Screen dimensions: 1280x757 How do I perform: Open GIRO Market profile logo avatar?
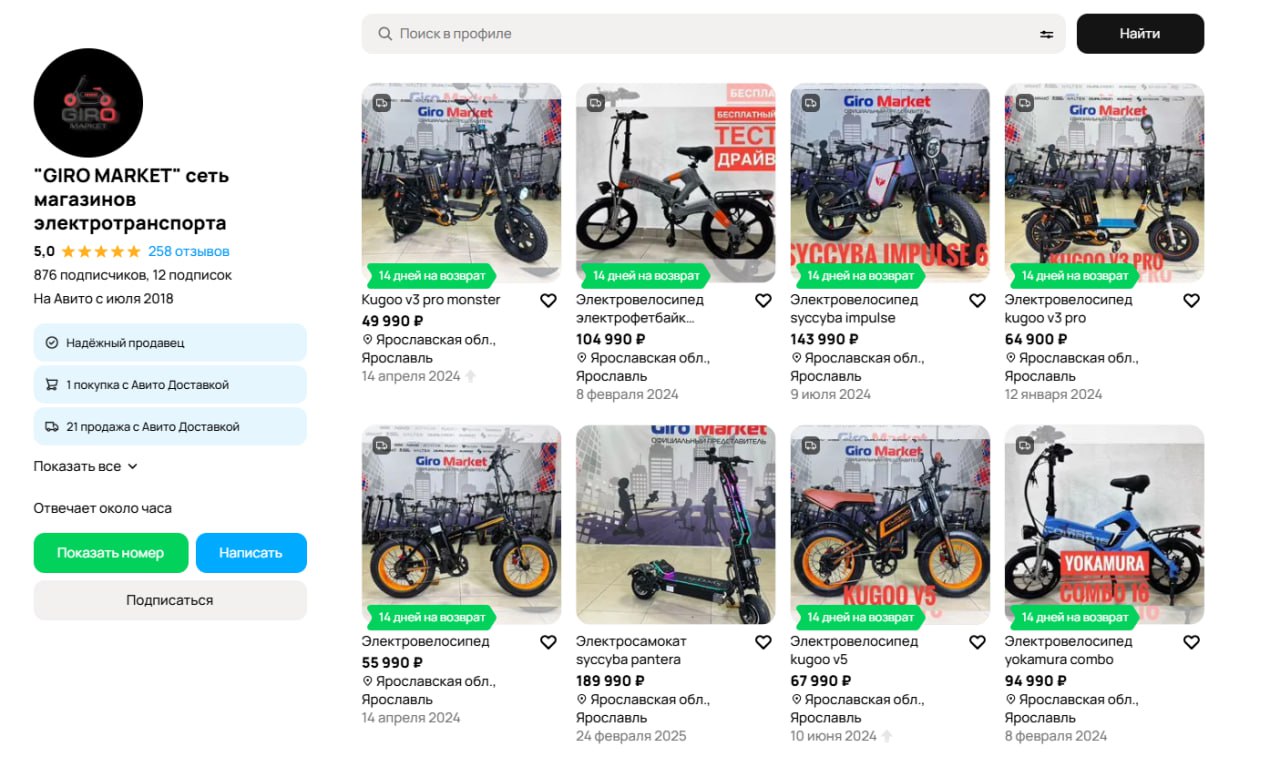click(88, 103)
